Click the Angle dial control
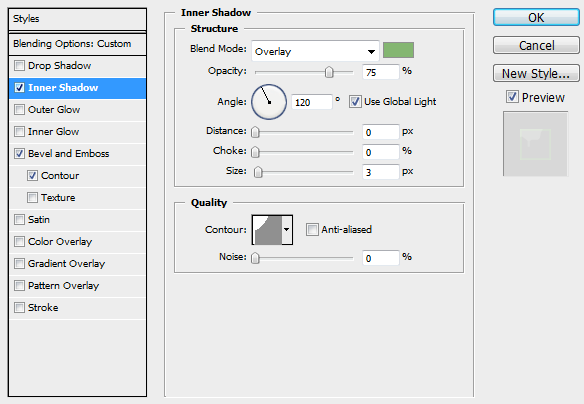584x404 pixels. [269, 102]
